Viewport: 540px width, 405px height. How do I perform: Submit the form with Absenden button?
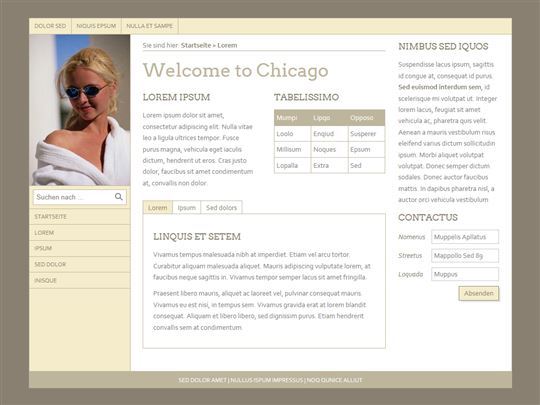click(x=479, y=293)
